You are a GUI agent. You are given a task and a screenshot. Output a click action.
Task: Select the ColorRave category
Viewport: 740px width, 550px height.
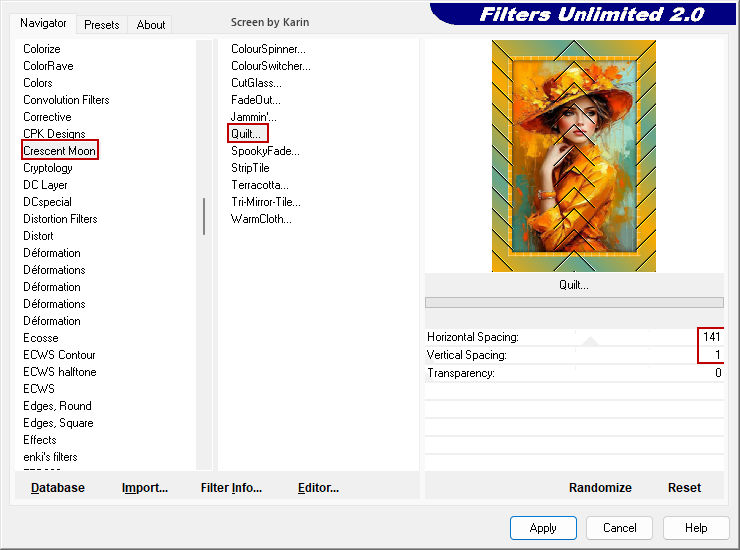click(x=48, y=66)
